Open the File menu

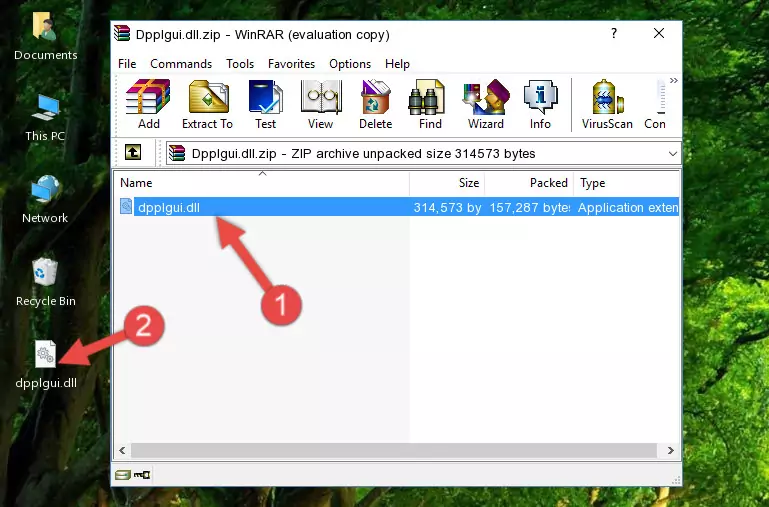(127, 64)
